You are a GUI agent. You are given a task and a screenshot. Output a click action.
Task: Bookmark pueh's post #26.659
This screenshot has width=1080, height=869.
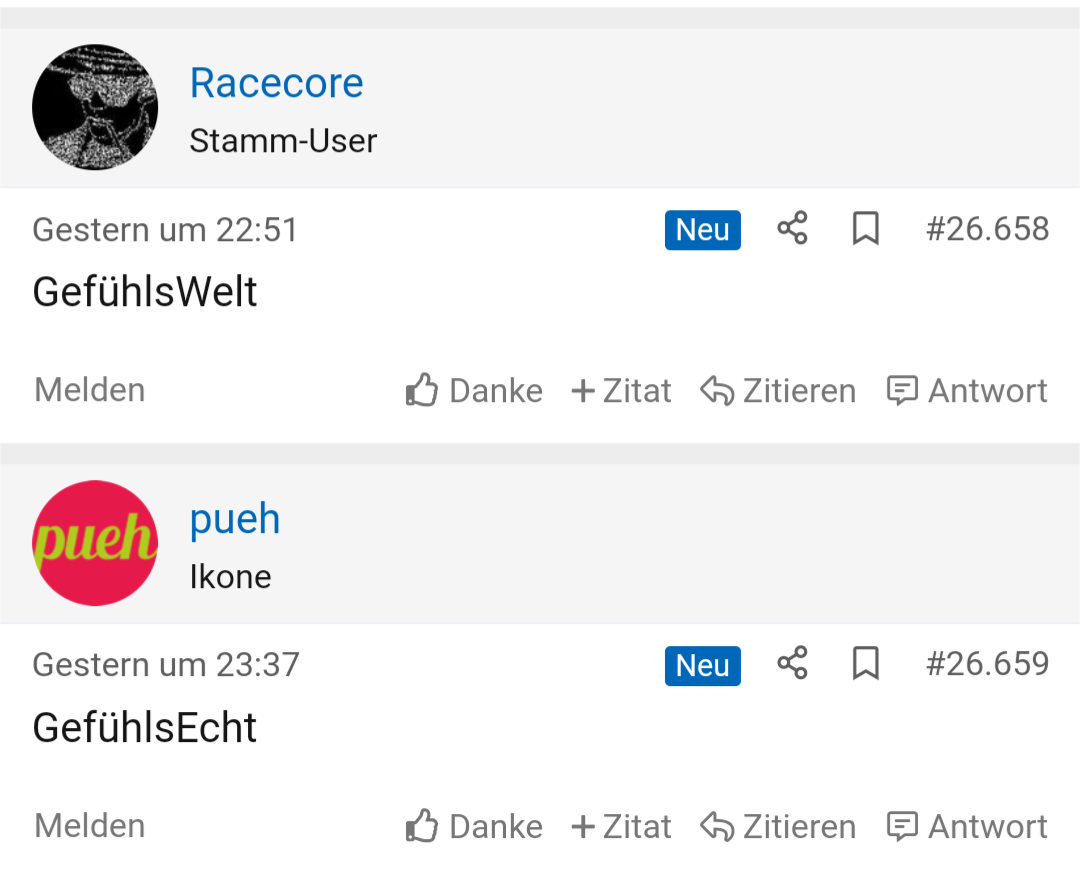865,664
